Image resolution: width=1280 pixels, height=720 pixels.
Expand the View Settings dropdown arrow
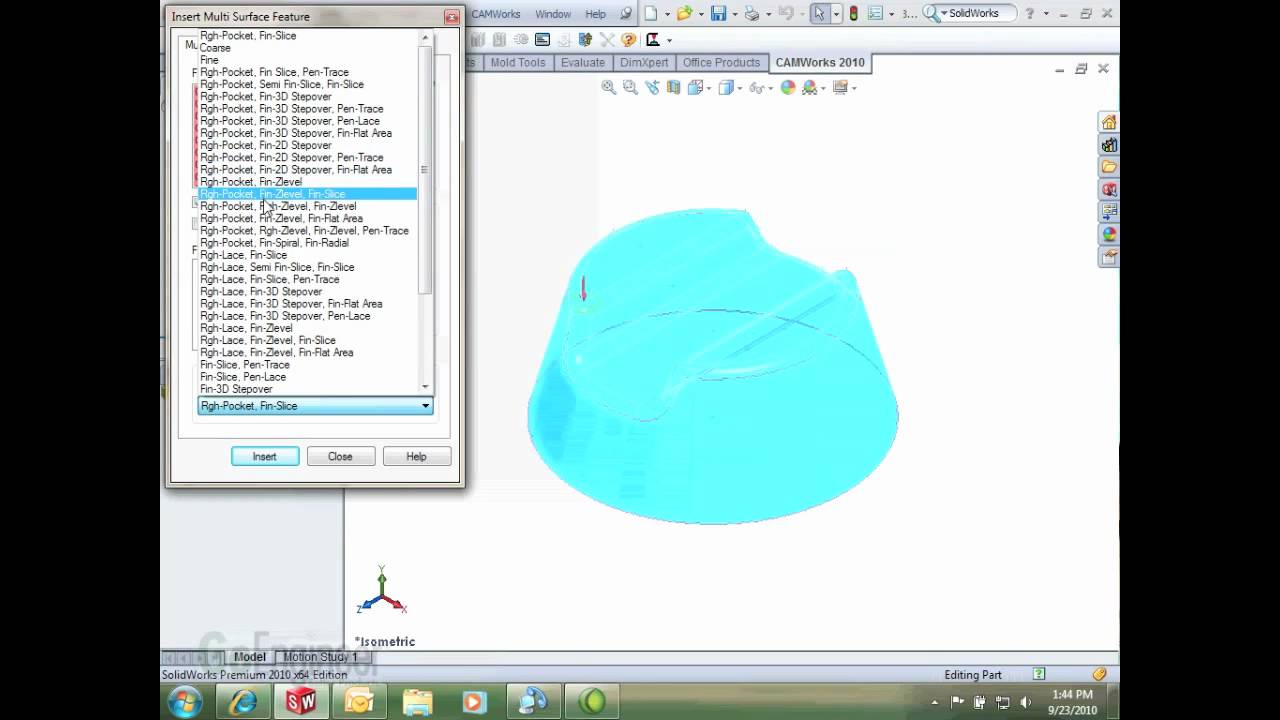pos(853,89)
